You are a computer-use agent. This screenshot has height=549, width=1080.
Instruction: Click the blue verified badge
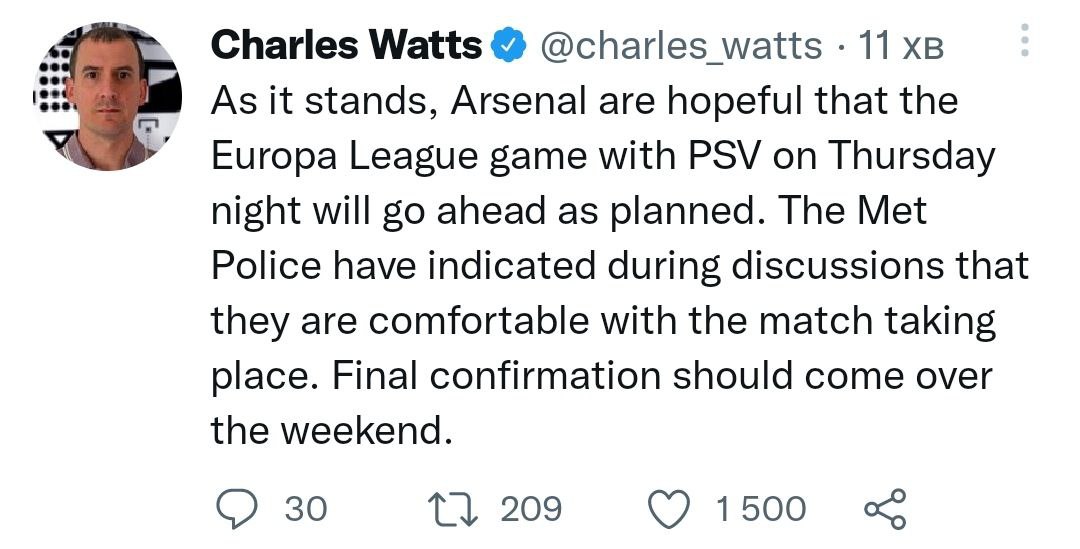click(509, 46)
